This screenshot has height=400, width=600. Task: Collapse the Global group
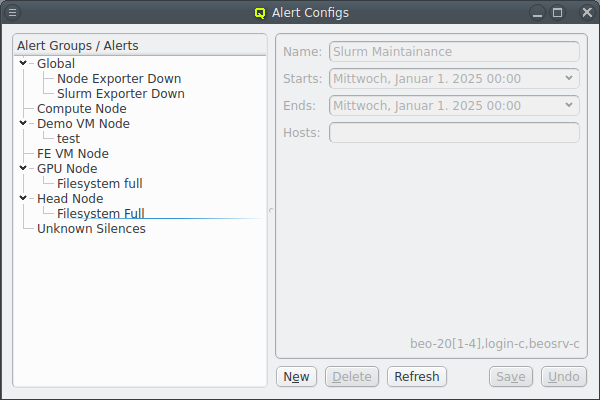tap(23, 63)
